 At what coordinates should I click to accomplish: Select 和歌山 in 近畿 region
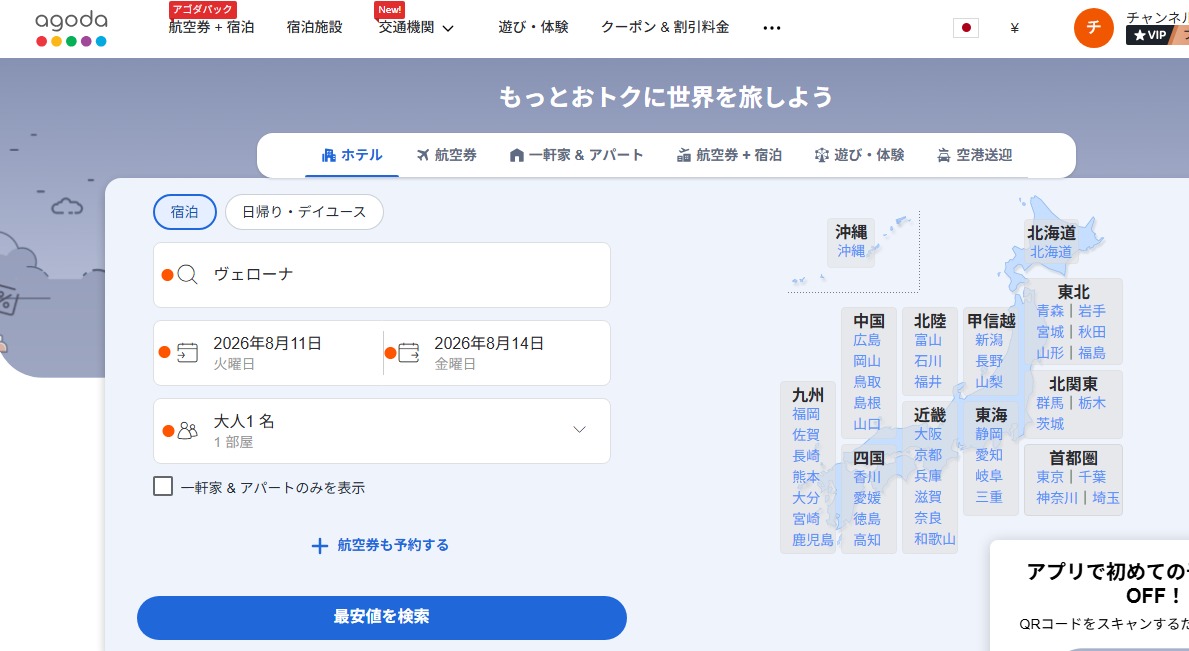point(935,539)
